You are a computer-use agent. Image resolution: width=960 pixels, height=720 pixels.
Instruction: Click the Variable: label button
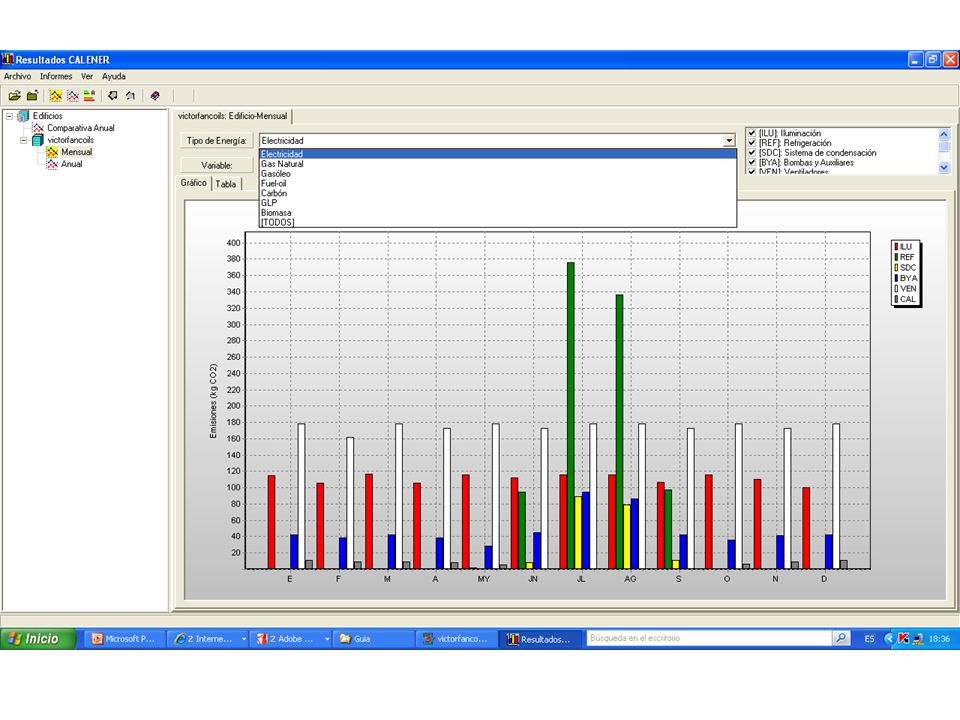217,165
